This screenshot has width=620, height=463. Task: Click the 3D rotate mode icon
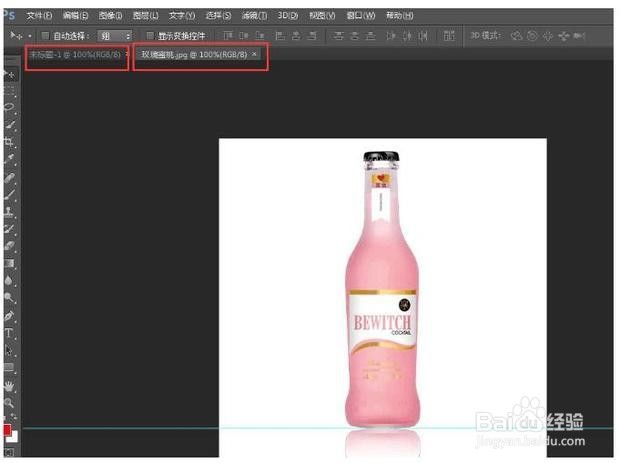516,36
